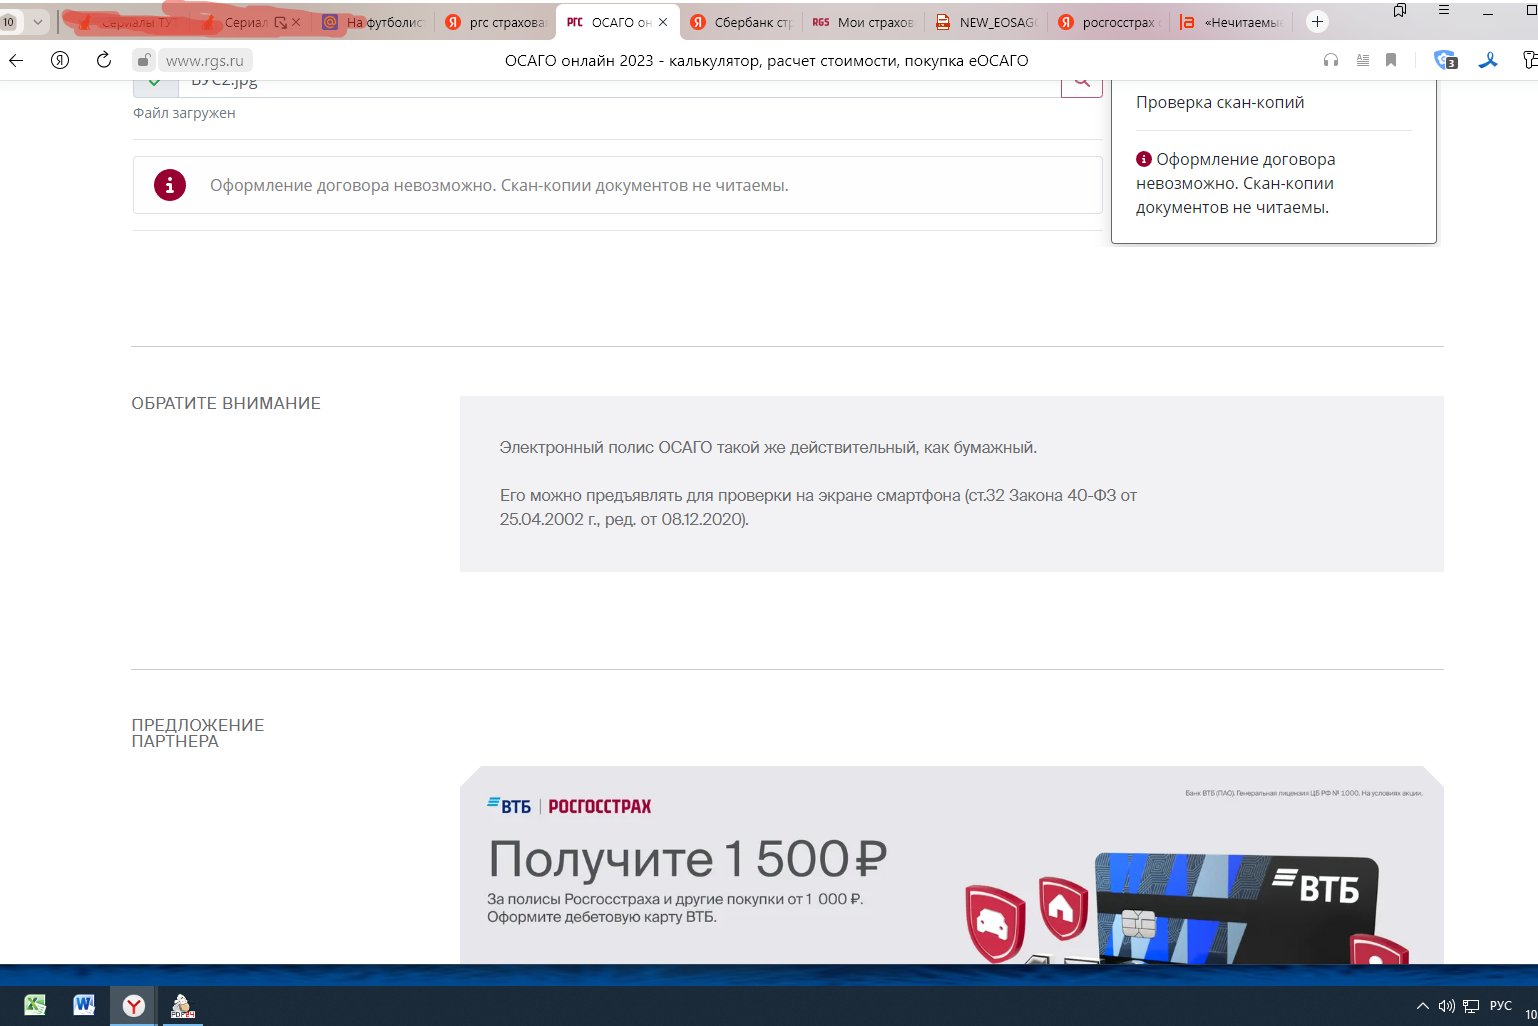
Task: Click the volume speaker tray icon
Action: click(1446, 1006)
